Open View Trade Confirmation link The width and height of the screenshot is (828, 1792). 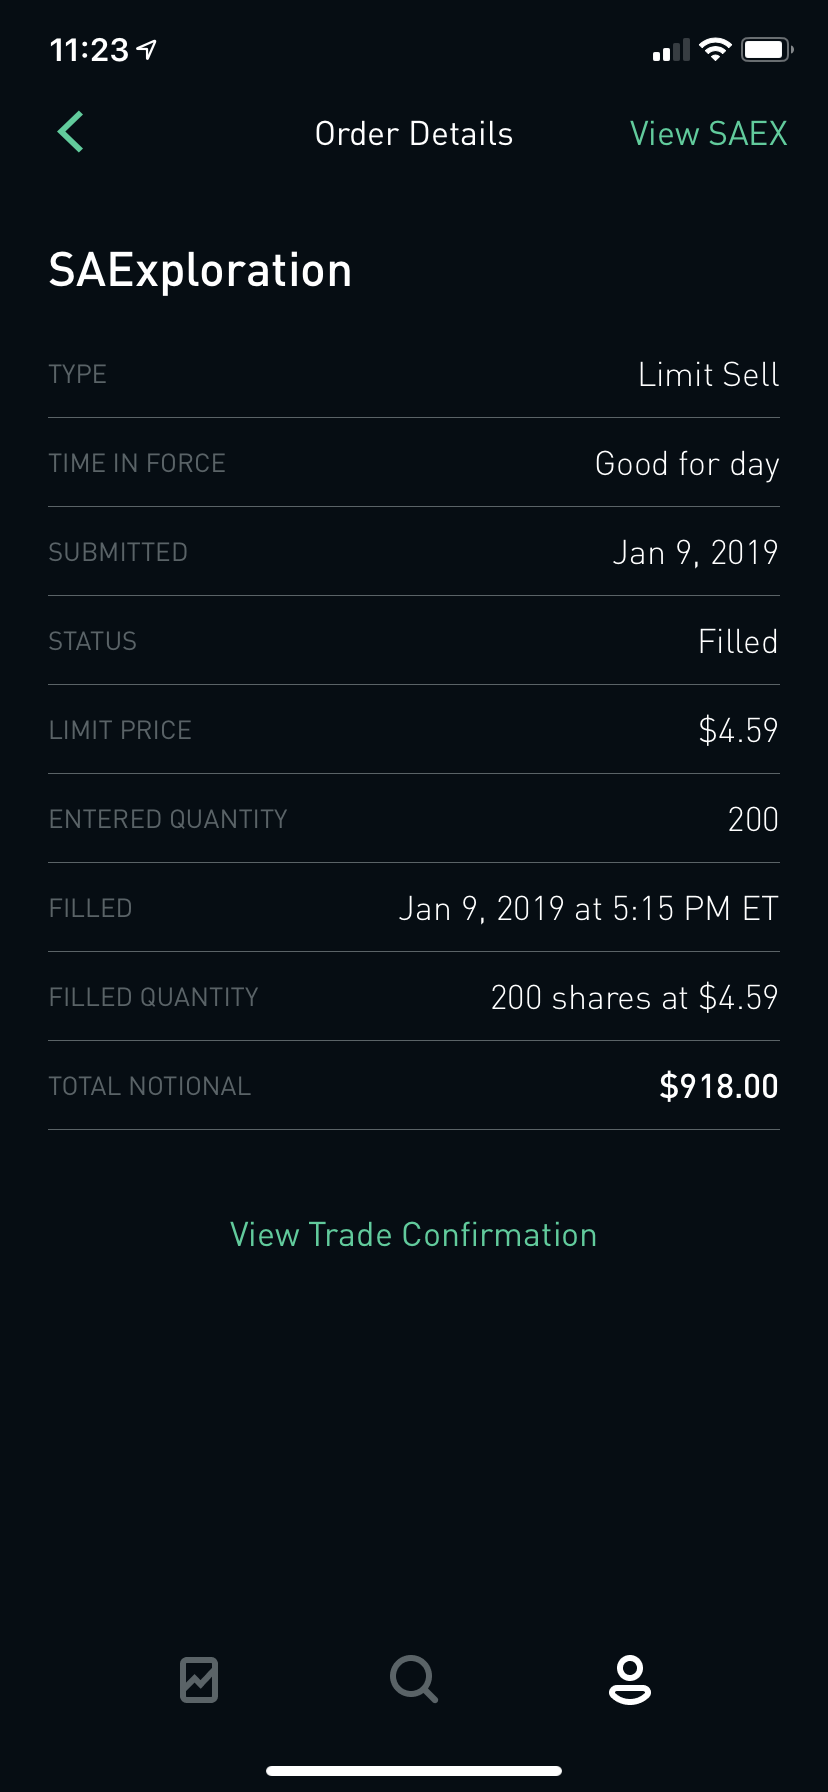tap(413, 1235)
